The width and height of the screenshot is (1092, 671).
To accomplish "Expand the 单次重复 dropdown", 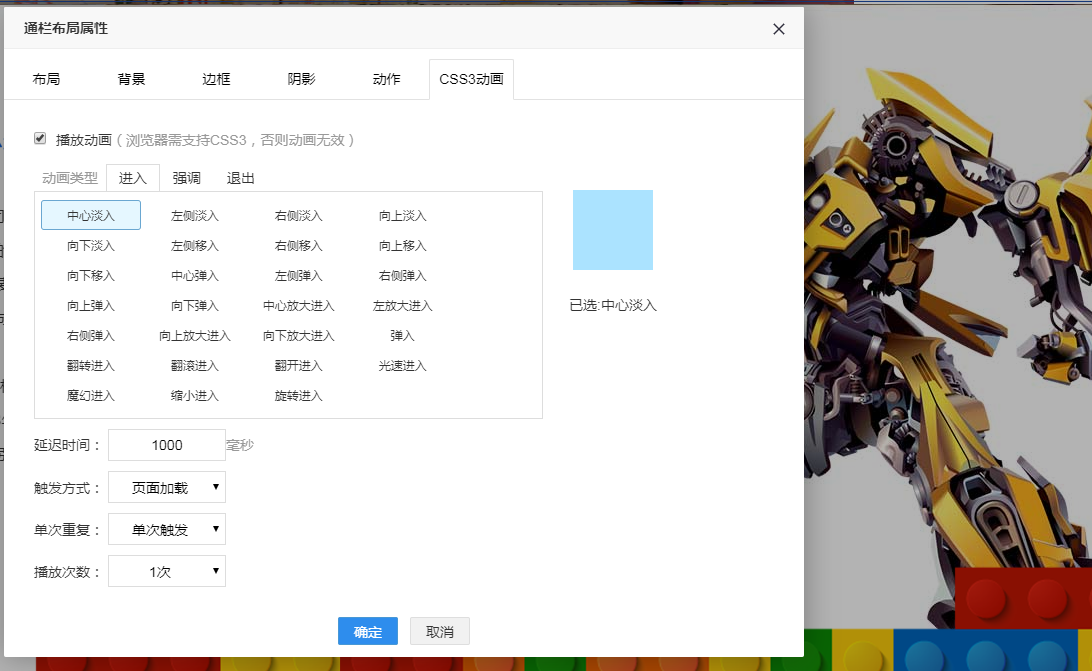I will tap(167, 530).
